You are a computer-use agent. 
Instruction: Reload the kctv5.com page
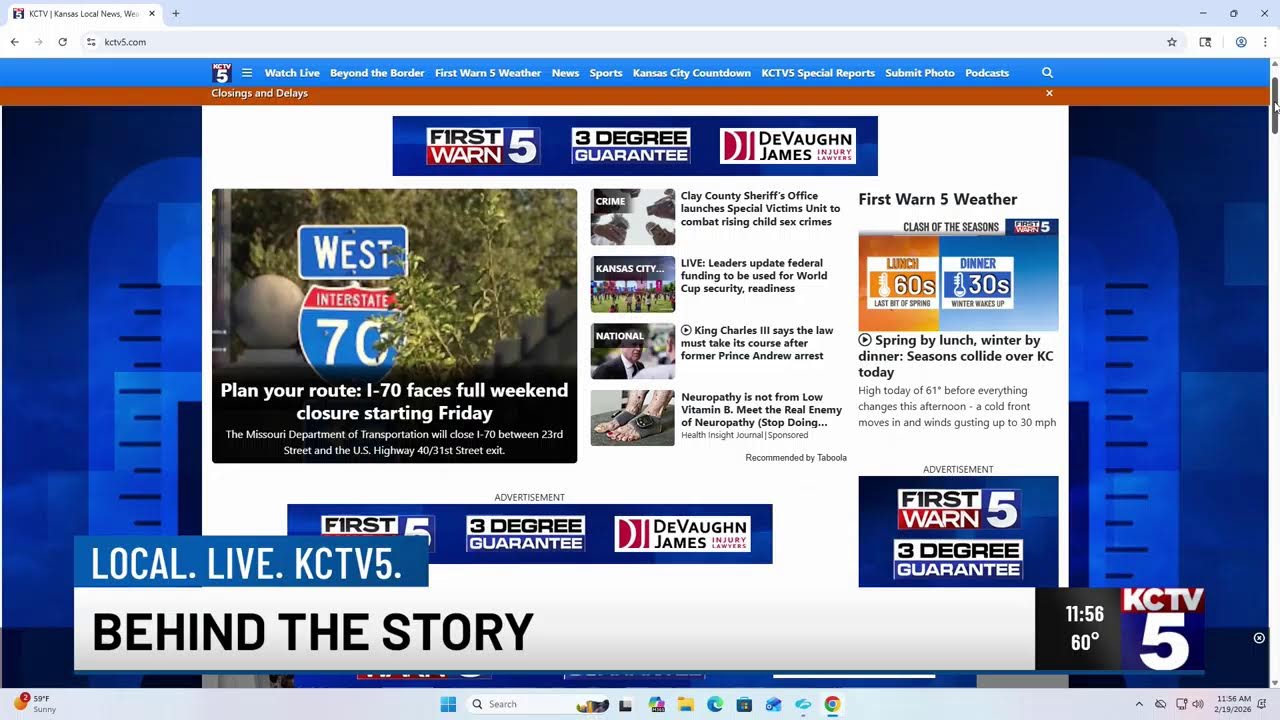pos(62,42)
